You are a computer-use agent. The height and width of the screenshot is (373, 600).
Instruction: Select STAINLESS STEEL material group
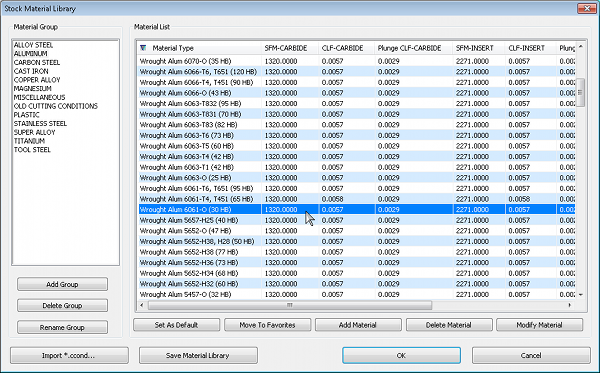click(x=40, y=124)
